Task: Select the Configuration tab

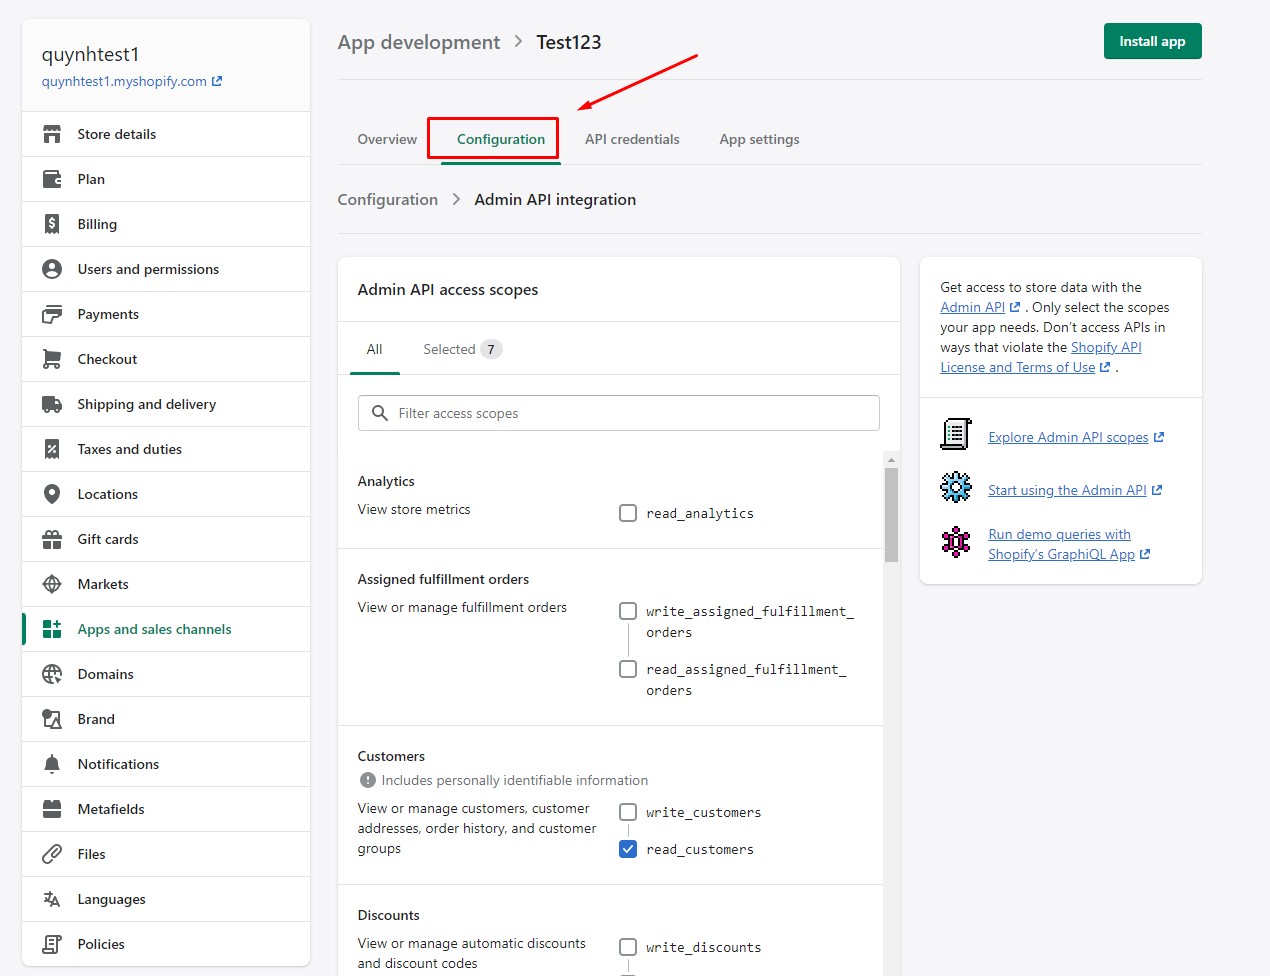Action: (501, 139)
